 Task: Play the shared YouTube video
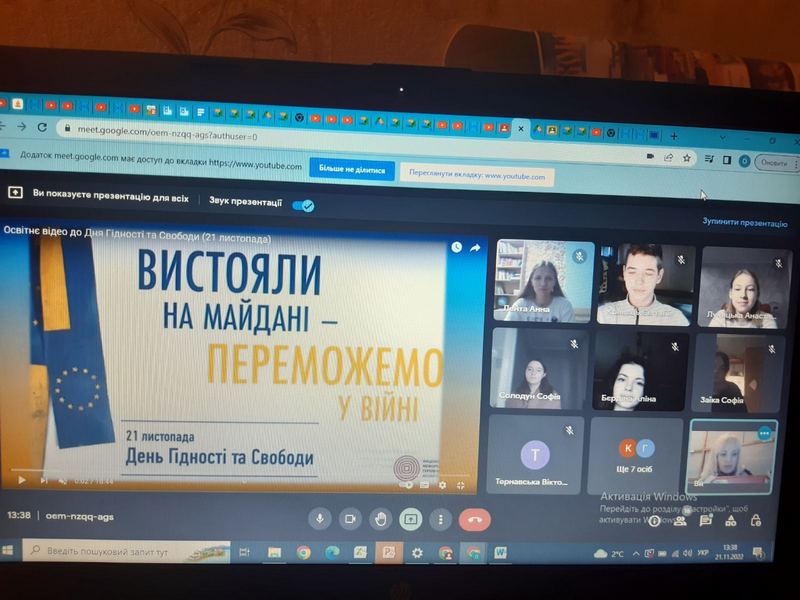coord(21,480)
